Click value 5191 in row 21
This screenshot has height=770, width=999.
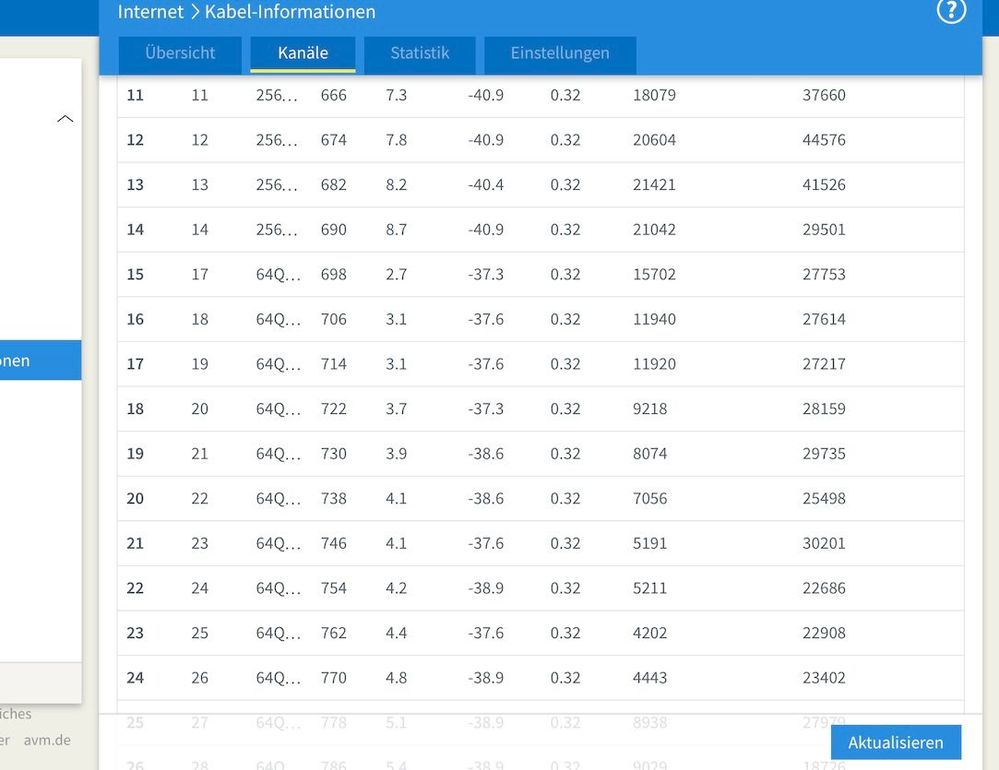point(650,543)
